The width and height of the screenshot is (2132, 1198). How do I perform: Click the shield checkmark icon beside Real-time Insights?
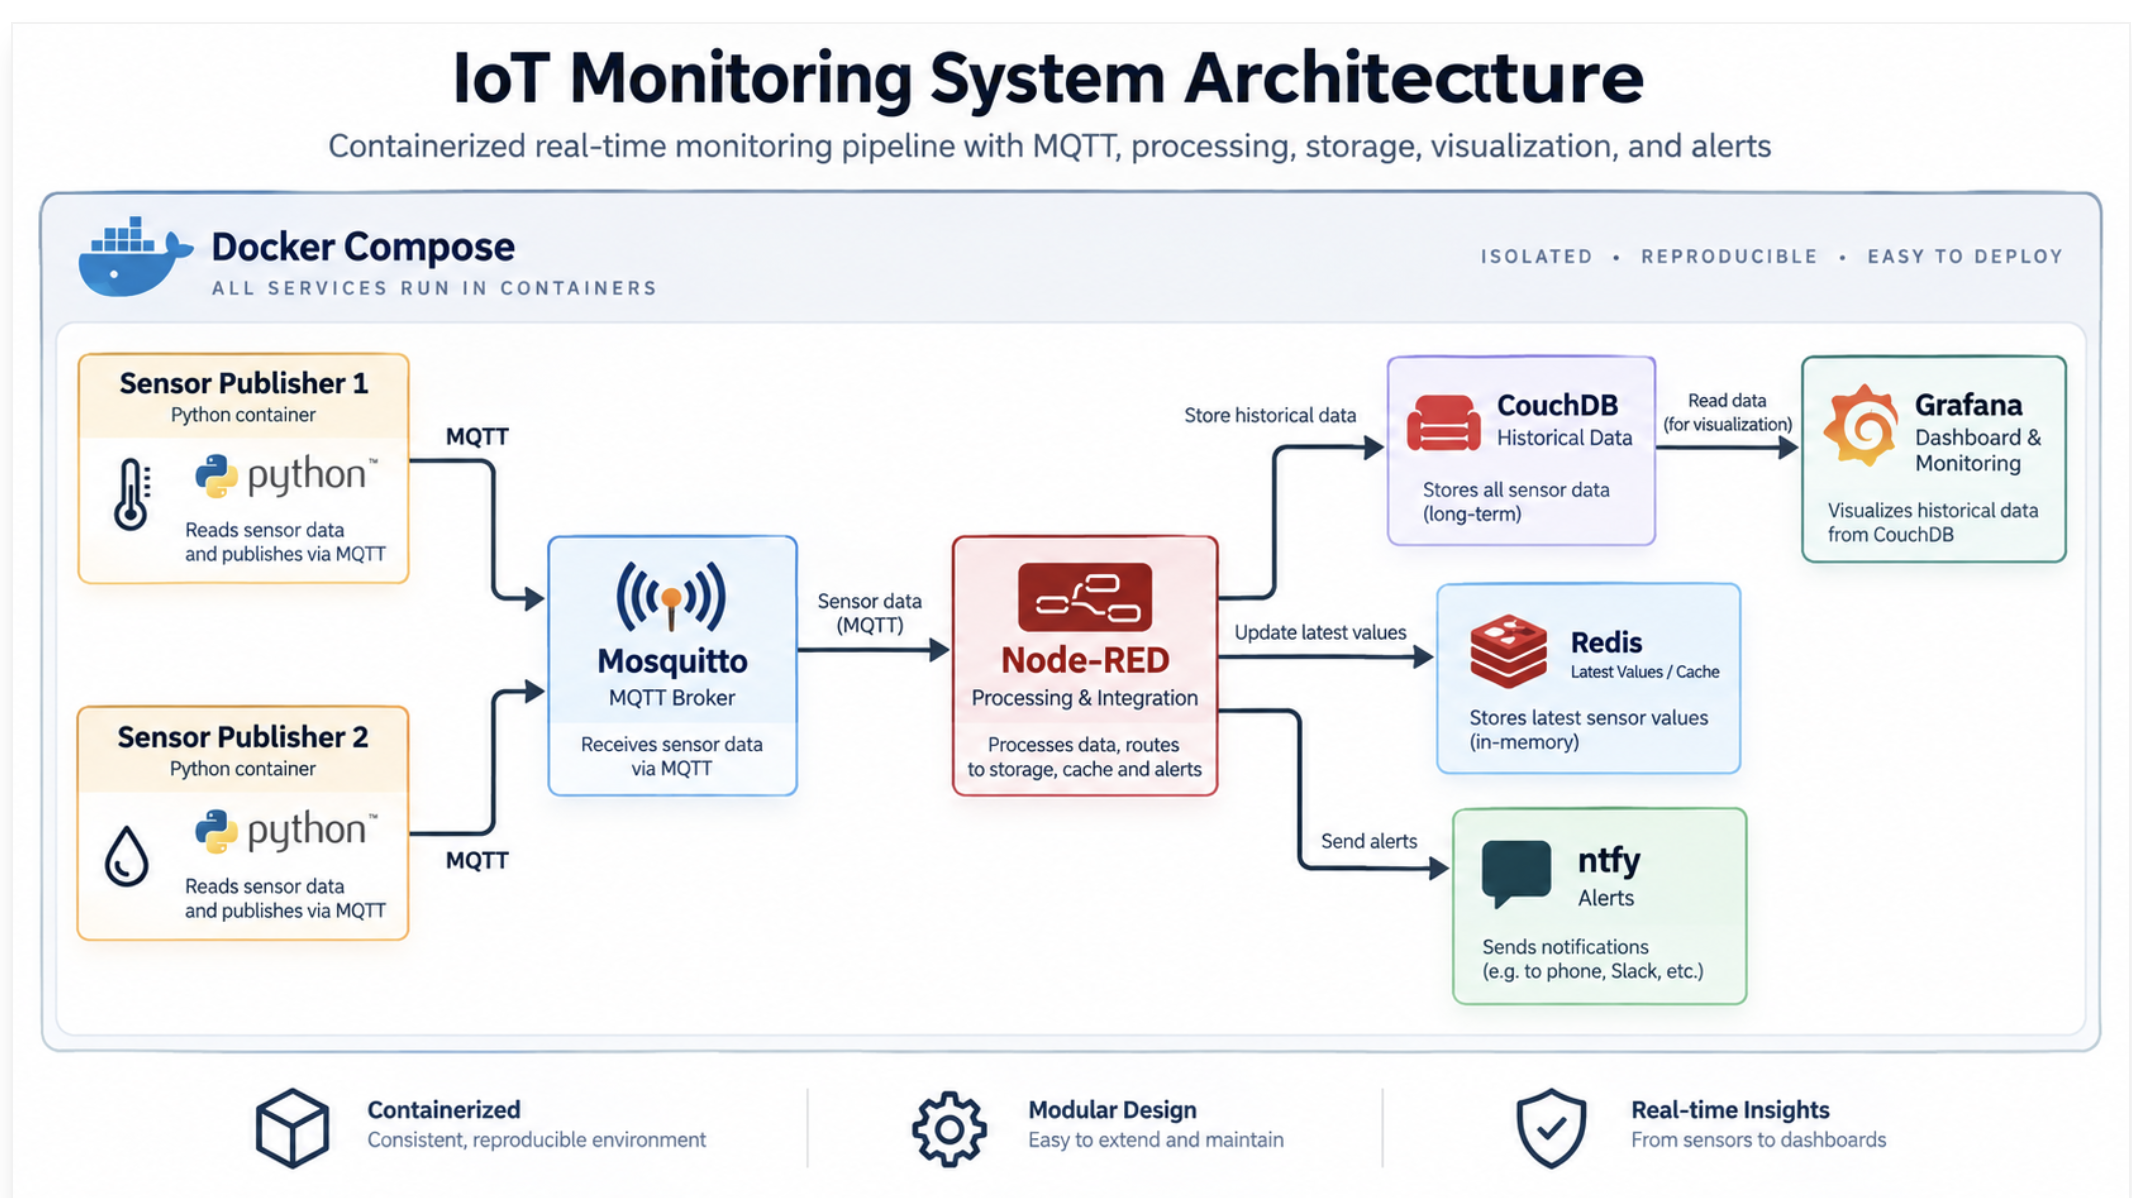pos(1551,1128)
